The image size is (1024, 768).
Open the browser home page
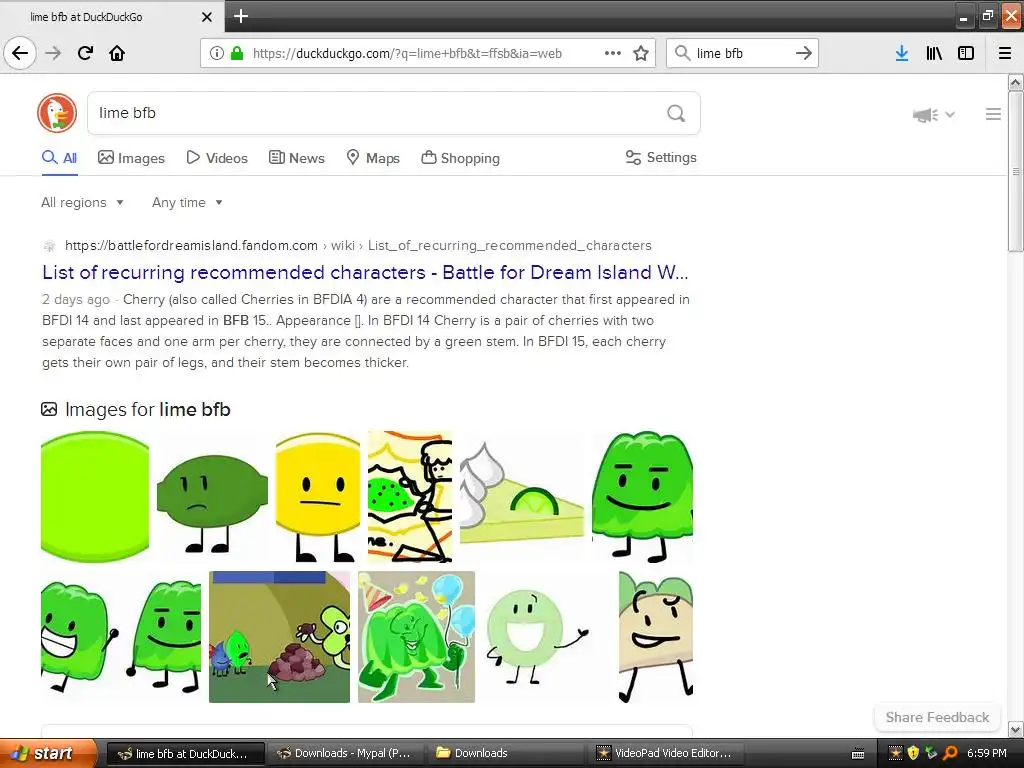pyautogui.click(x=117, y=53)
